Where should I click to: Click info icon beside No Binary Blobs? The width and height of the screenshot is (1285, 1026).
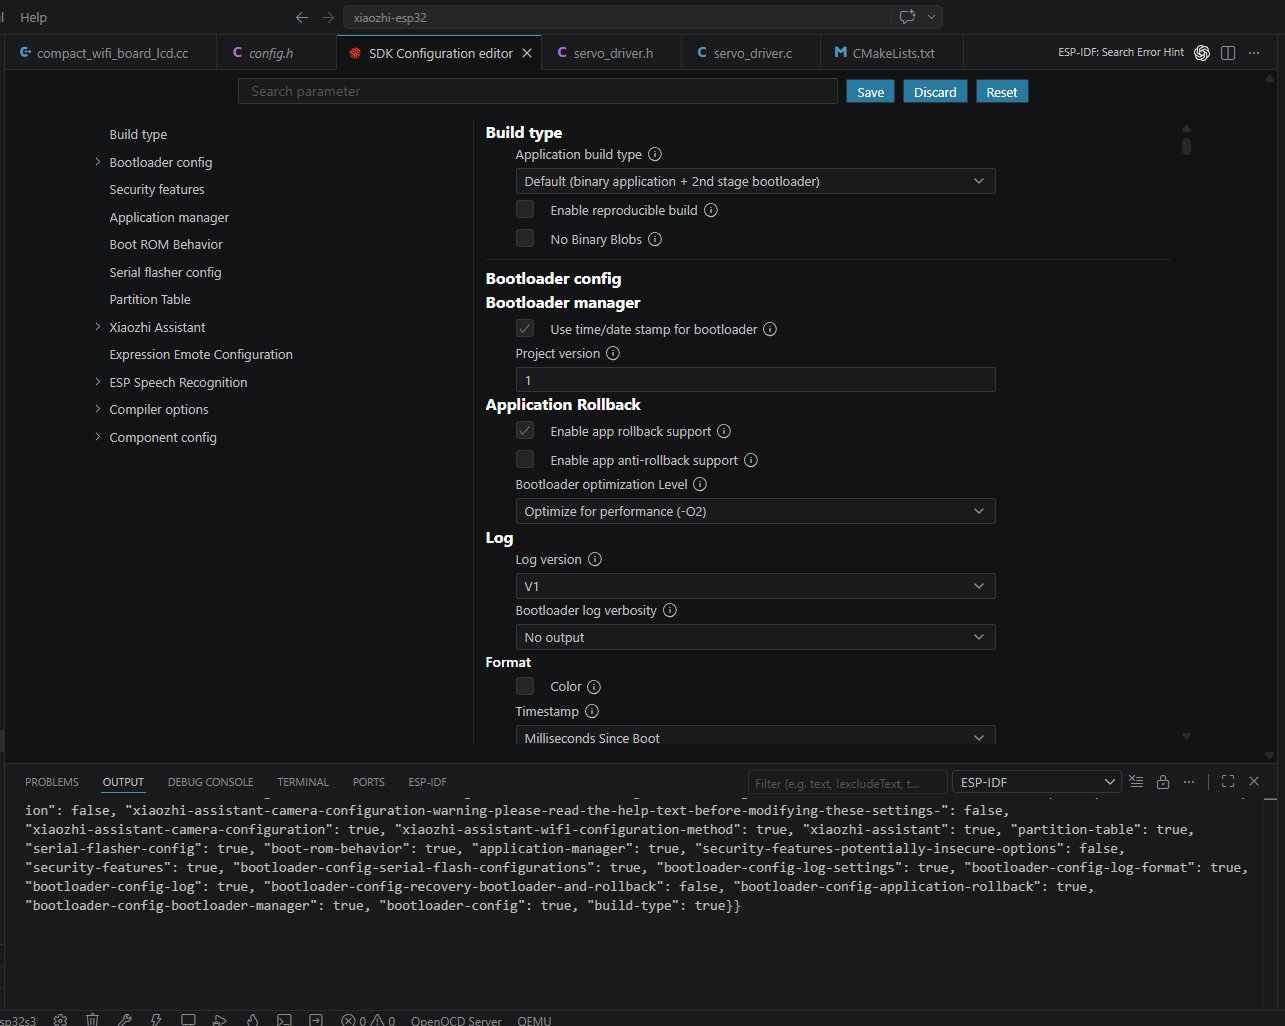coord(655,239)
